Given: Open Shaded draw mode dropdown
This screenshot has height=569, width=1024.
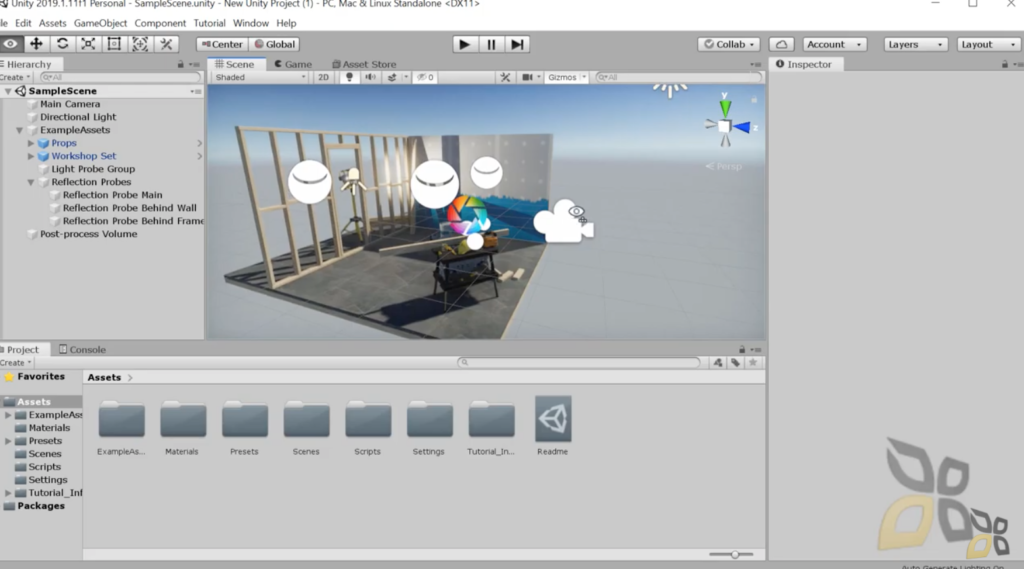Looking at the screenshot, I should (x=260, y=77).
